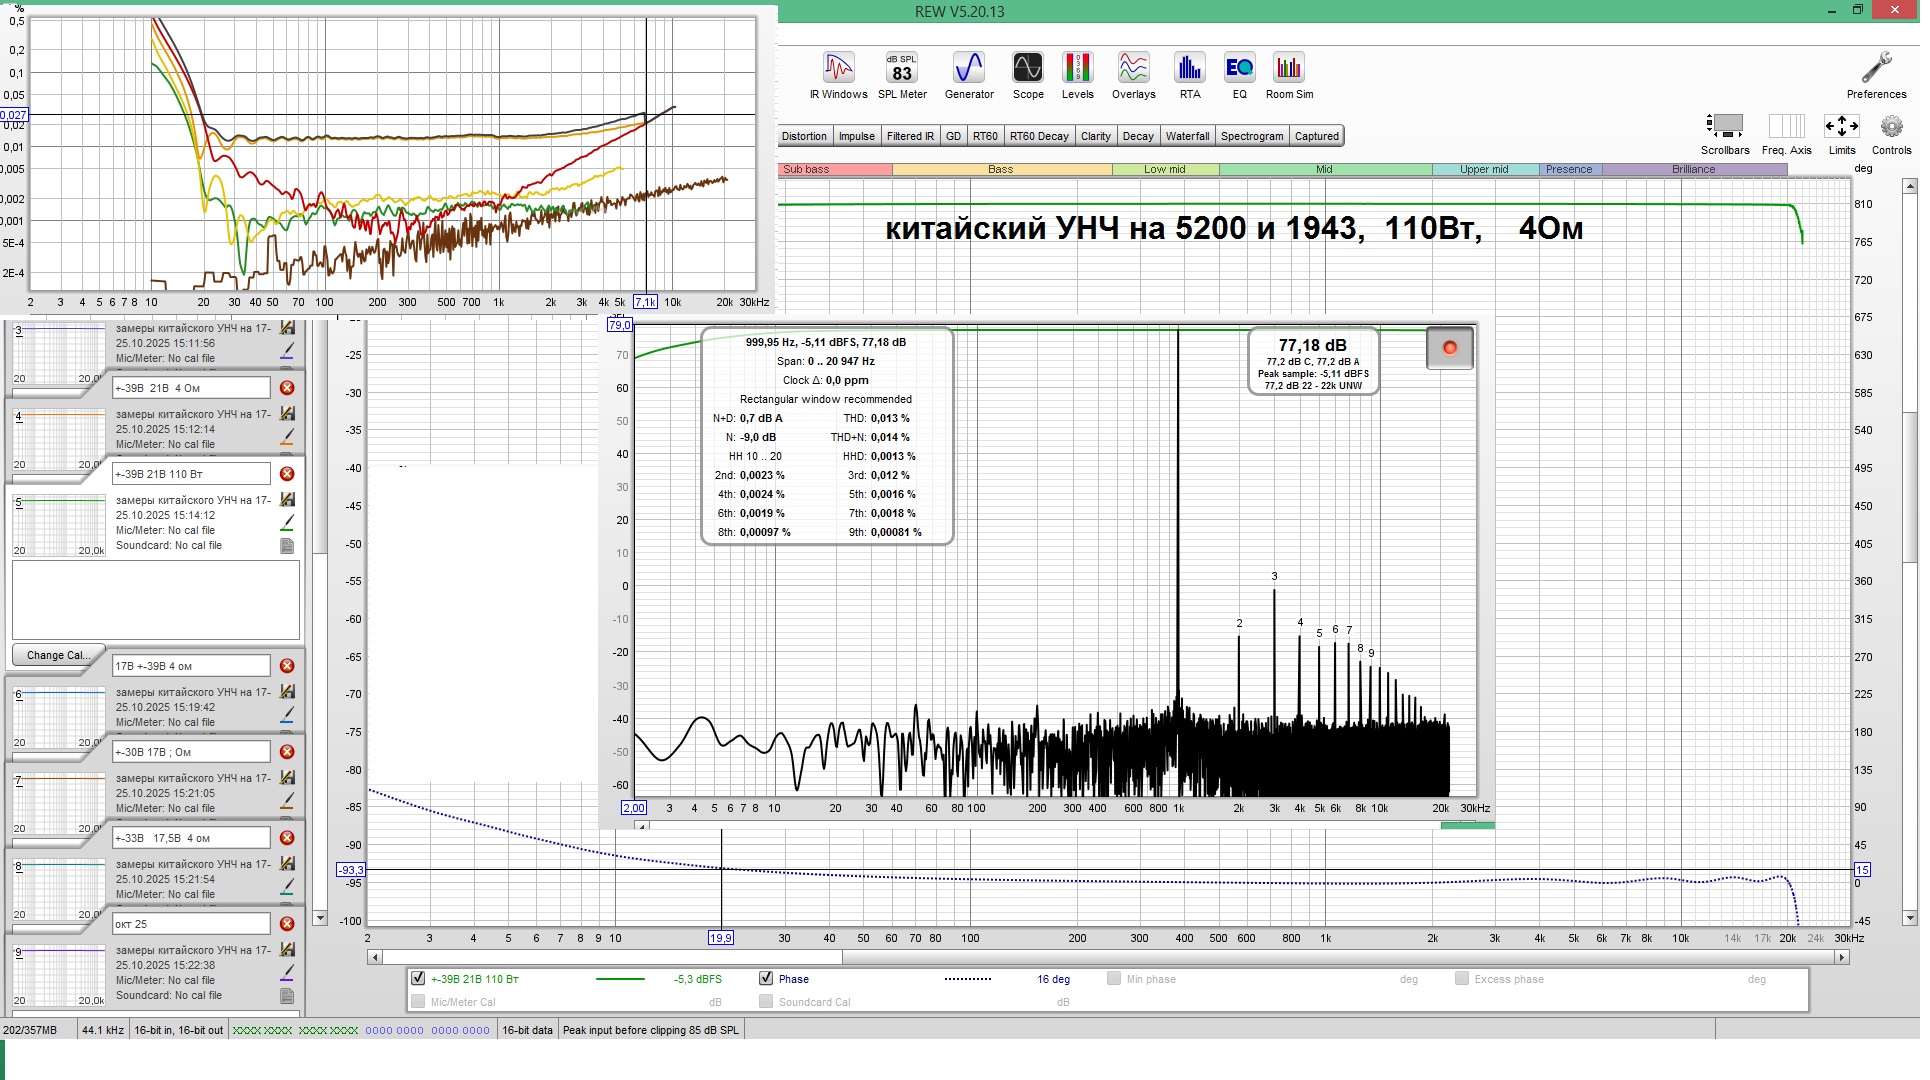The height and width of the screenshot is (1080, 1930).
Task: Enable Excess phase checkbox
Action: click(1461, 979)
